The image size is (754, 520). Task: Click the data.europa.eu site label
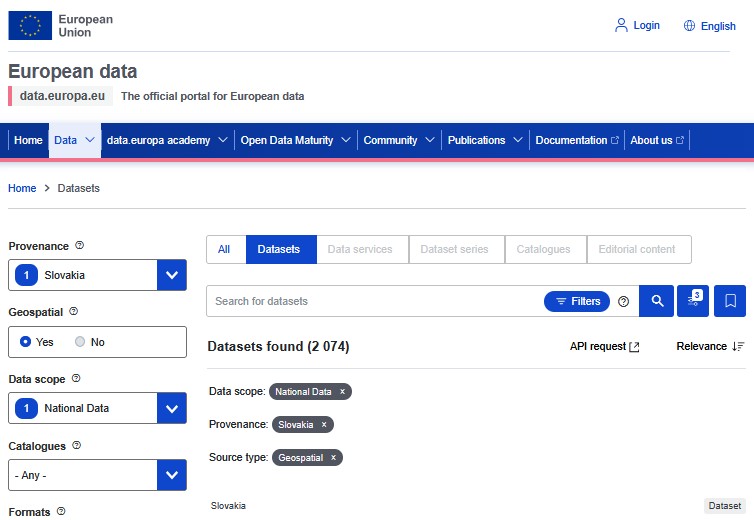click(x=62, y=96)
